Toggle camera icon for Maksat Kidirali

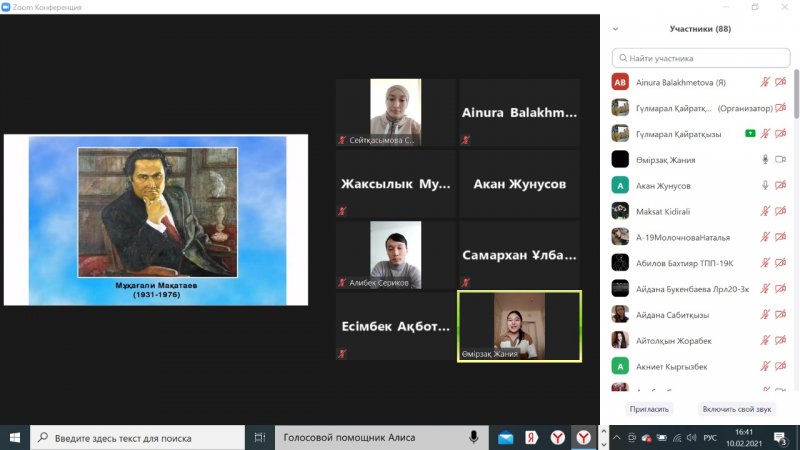781,211
